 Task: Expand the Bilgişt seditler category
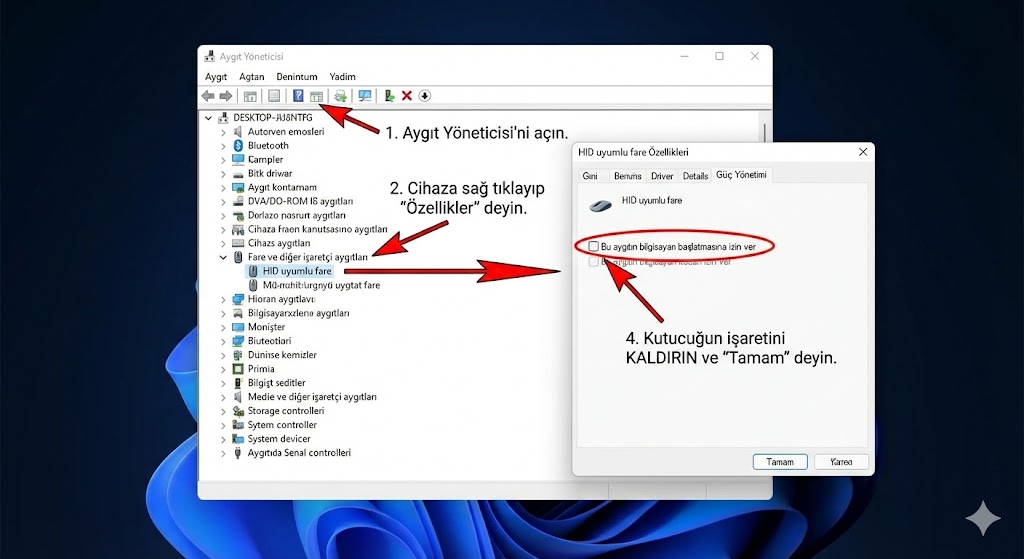coord(223,383)
